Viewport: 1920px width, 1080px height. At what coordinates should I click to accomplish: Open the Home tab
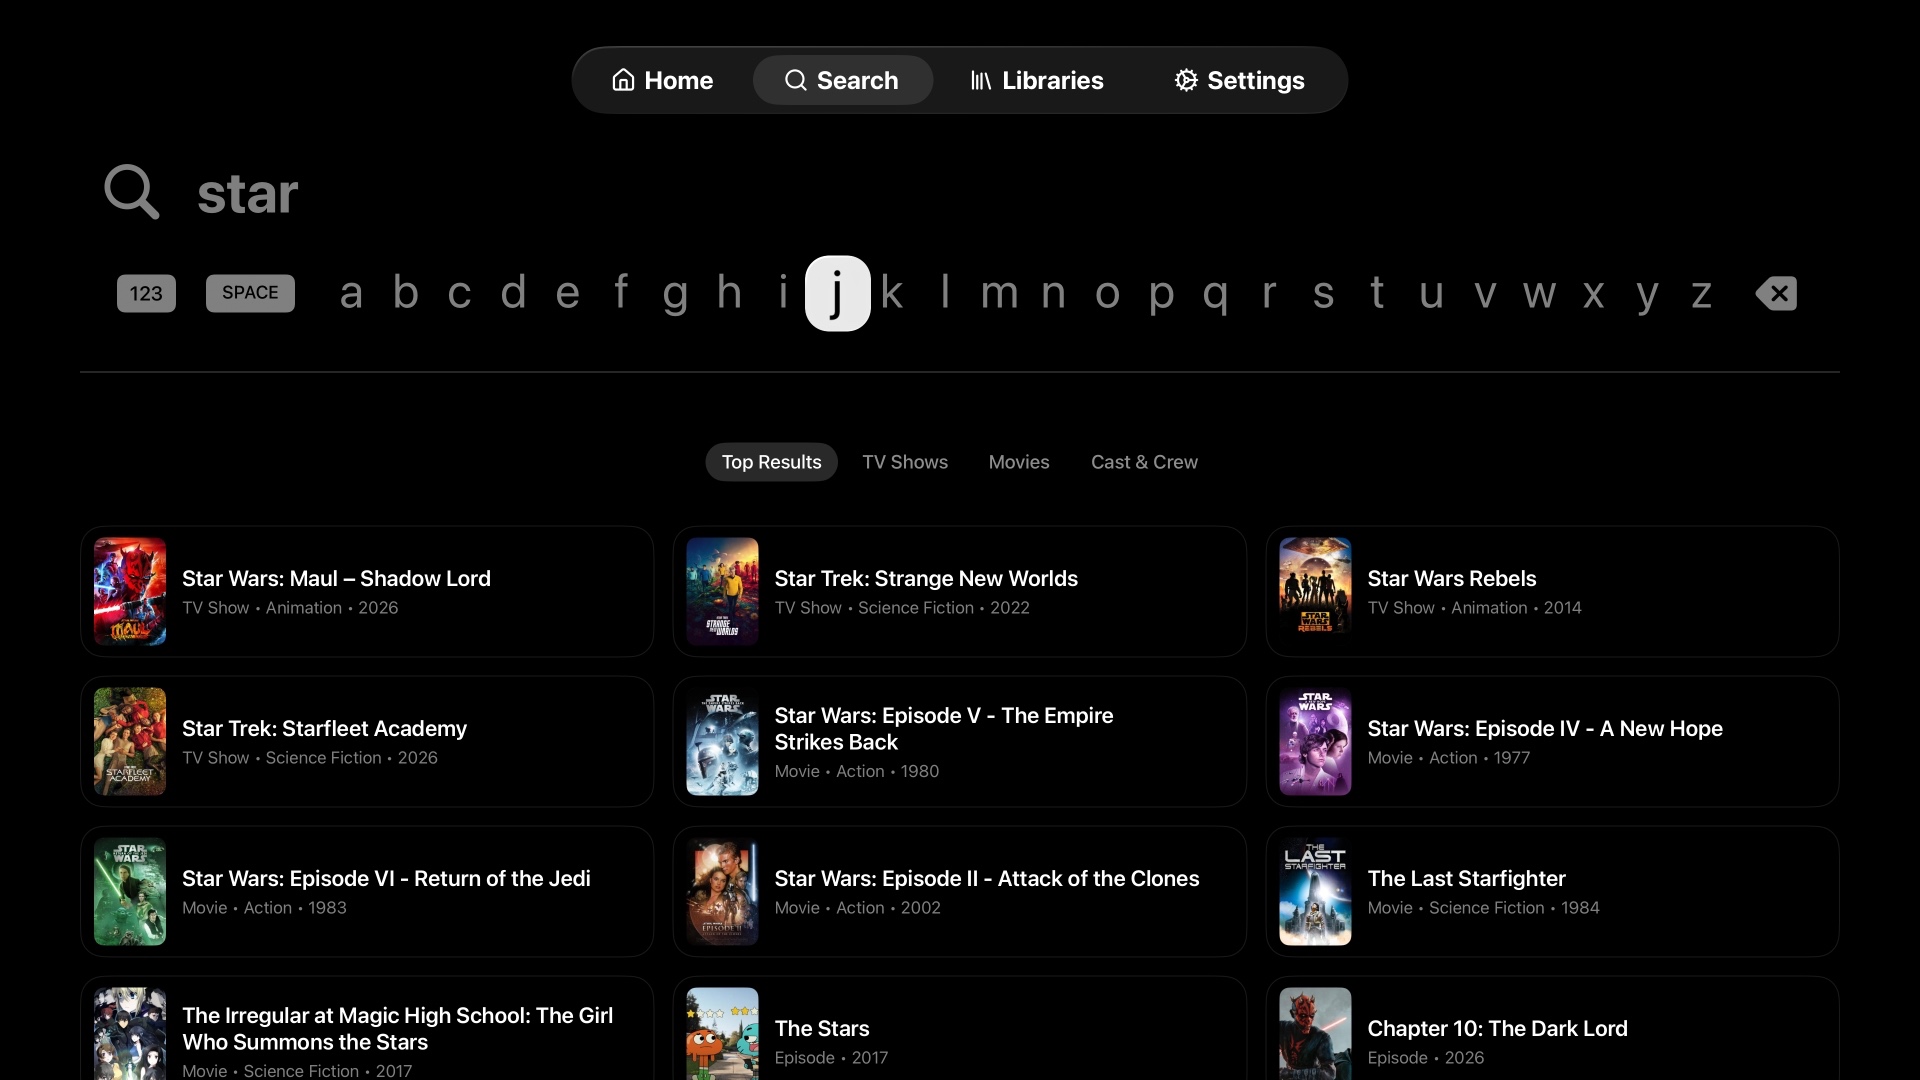pos(662,80)
